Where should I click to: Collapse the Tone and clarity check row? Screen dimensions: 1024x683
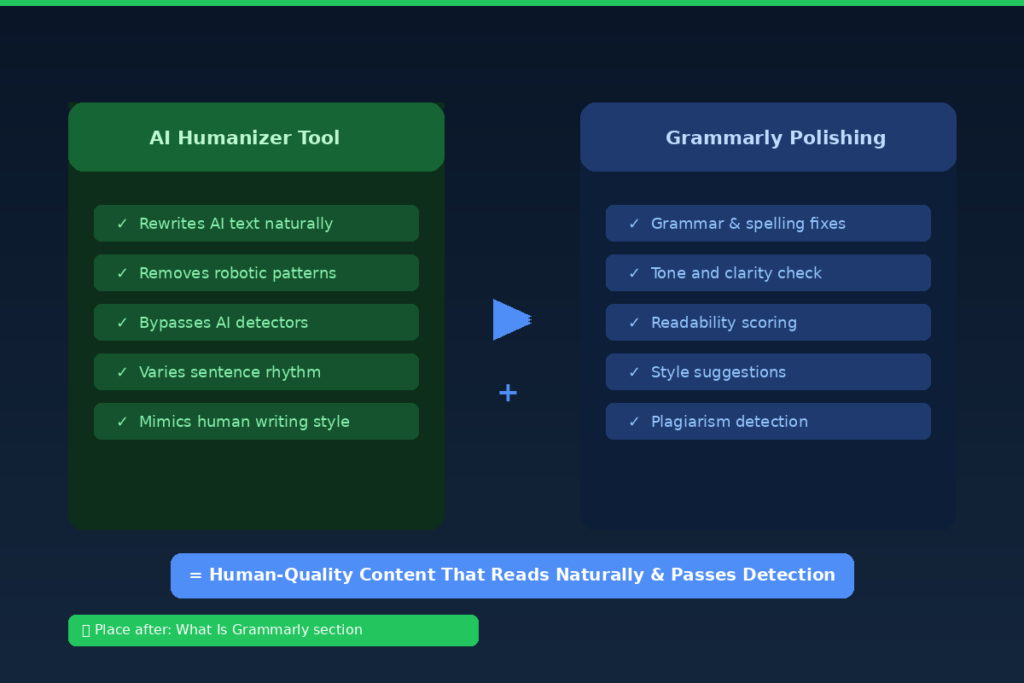click(x=768, y=272)
